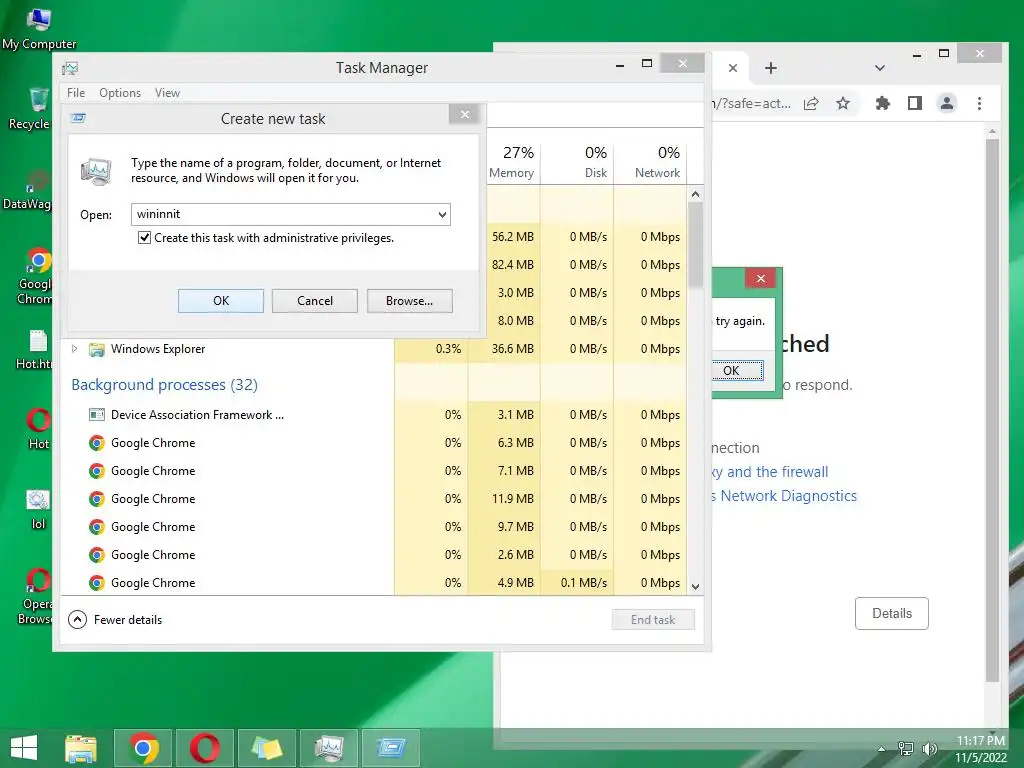This screenshot has width=1024, height=768.
Task: Click the Background processes (32) heading
Action: click(x=165, y=385)
